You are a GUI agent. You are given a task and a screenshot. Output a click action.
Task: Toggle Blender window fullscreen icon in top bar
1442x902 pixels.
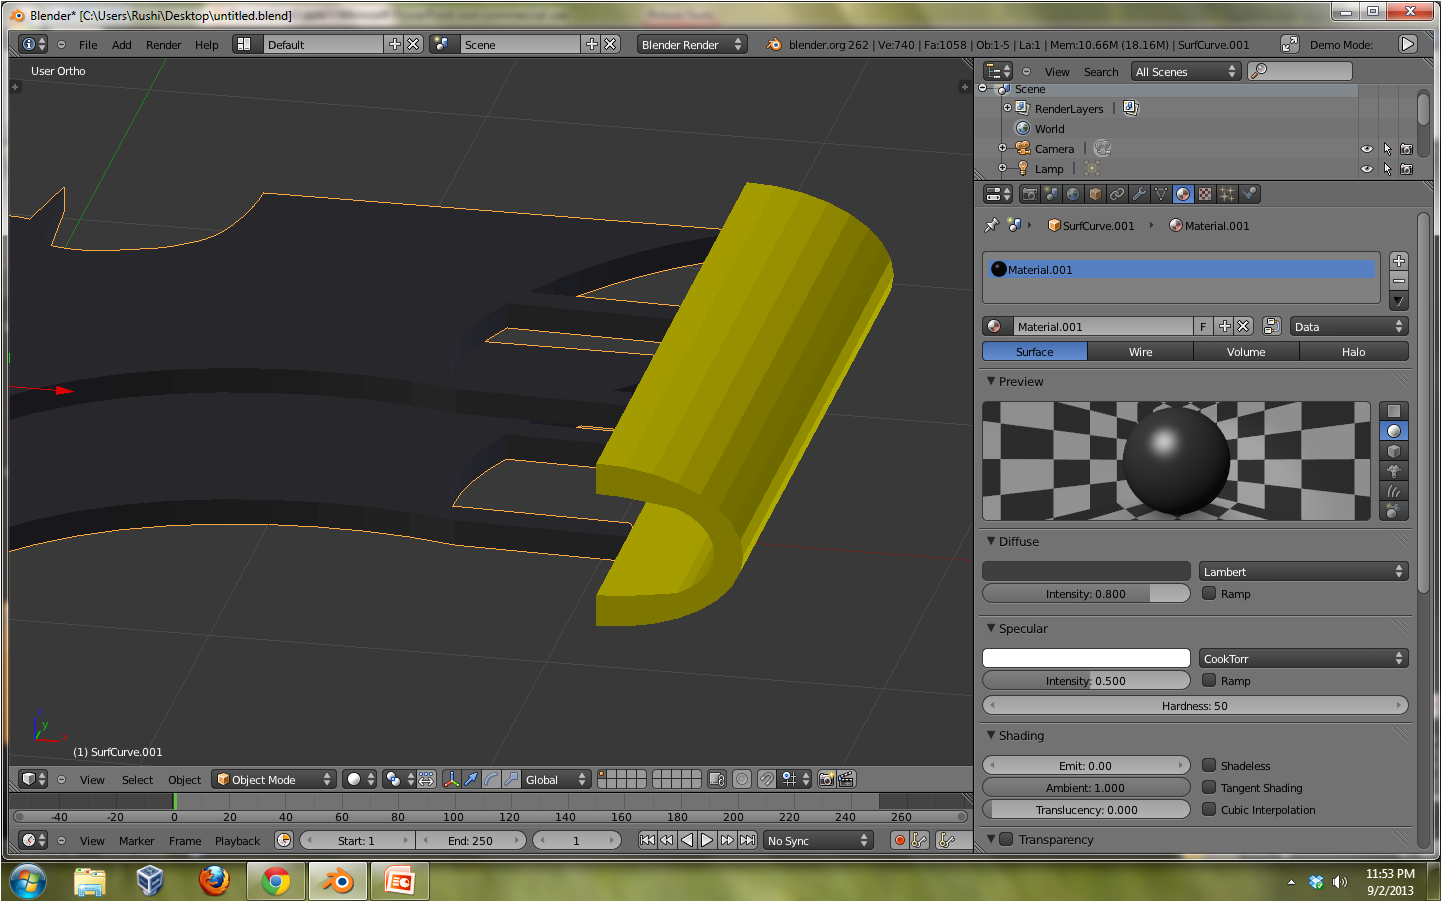coord(1289,44)
